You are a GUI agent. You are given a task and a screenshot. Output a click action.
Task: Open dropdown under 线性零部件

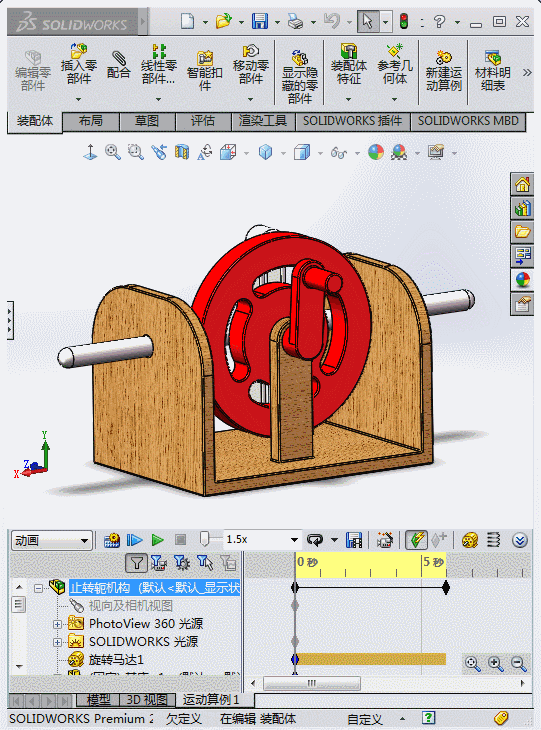158,99
